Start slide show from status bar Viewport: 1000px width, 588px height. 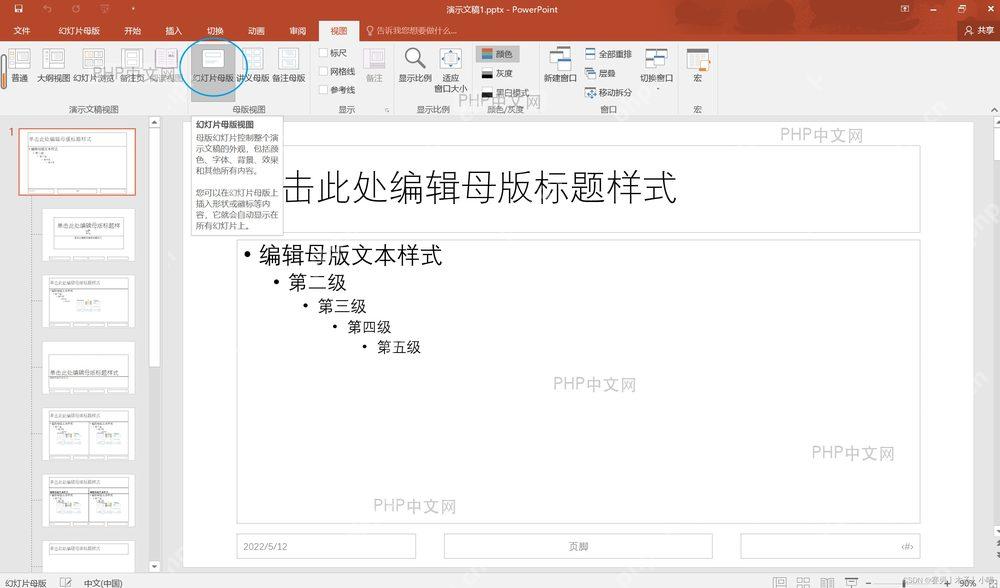(x=851, y=582)
